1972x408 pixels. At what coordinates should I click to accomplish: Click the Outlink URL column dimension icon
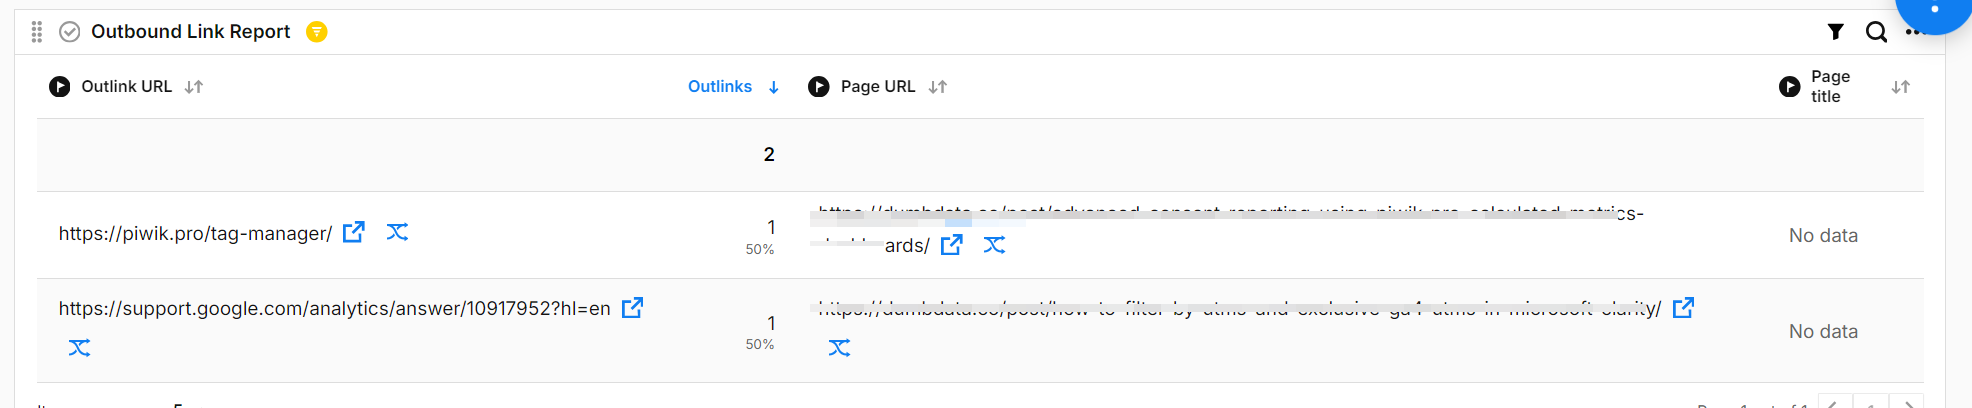tap(60, 87)
